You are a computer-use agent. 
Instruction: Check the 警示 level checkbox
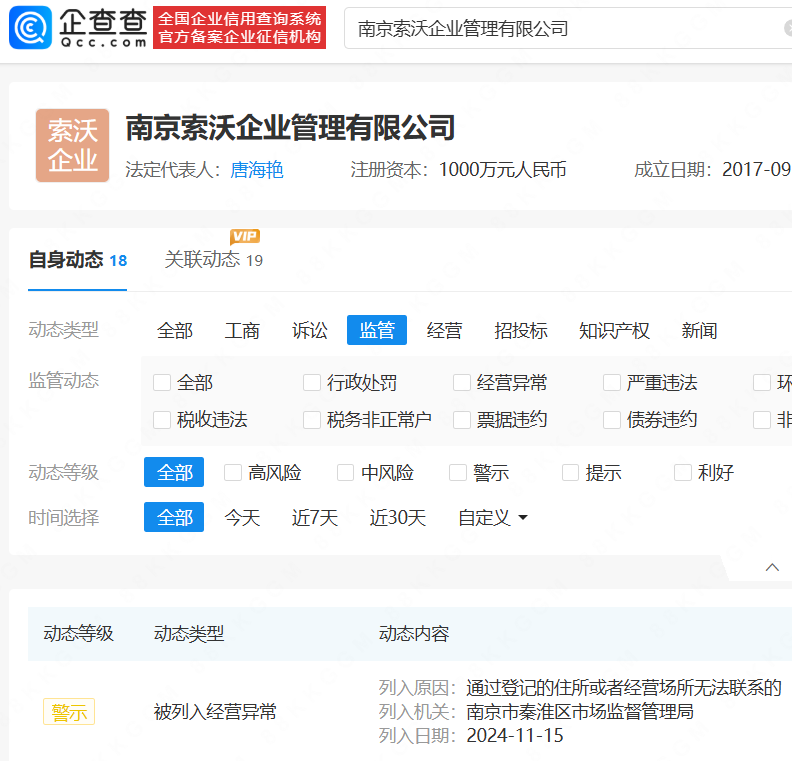458,473
